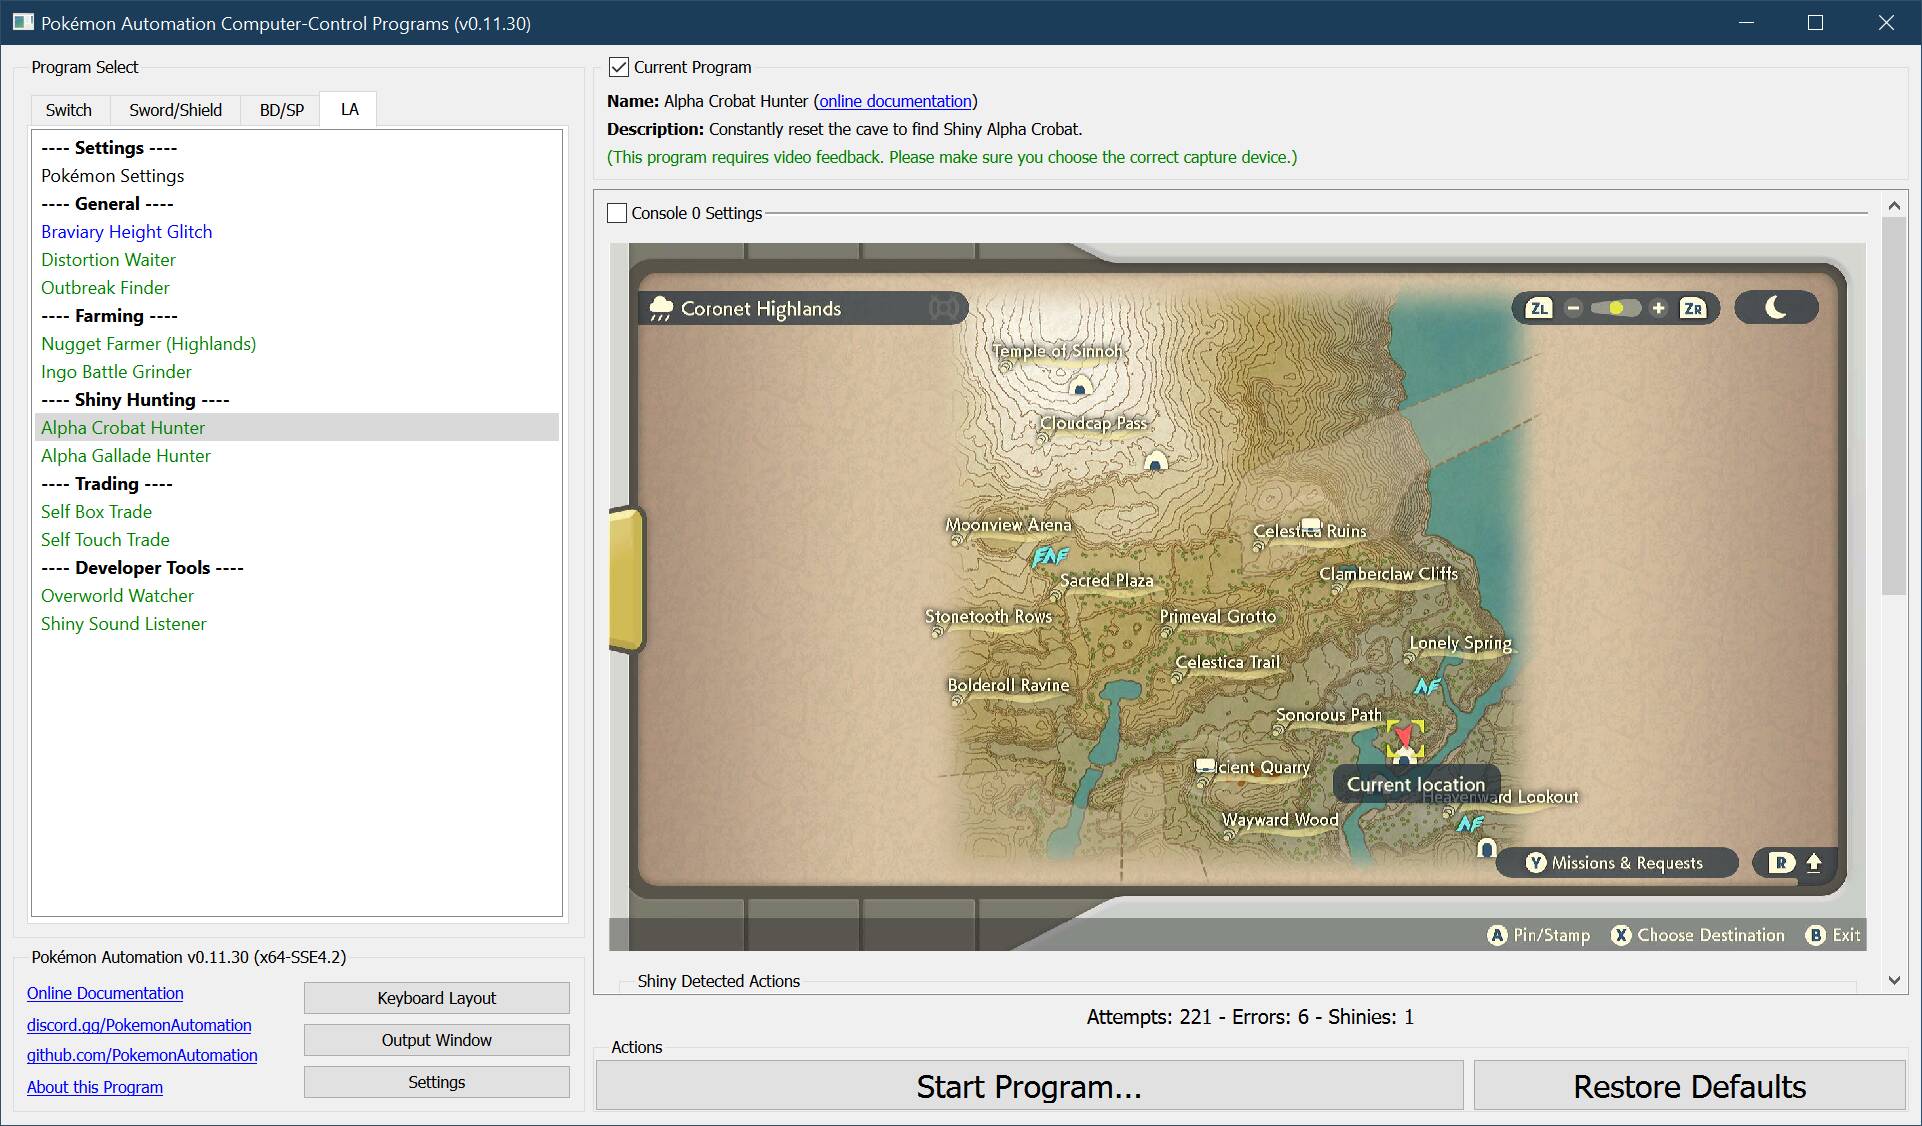Click the yellow side tab on map edge
This screenshot has height=1126, width=1922.
(x=626, y=579)
